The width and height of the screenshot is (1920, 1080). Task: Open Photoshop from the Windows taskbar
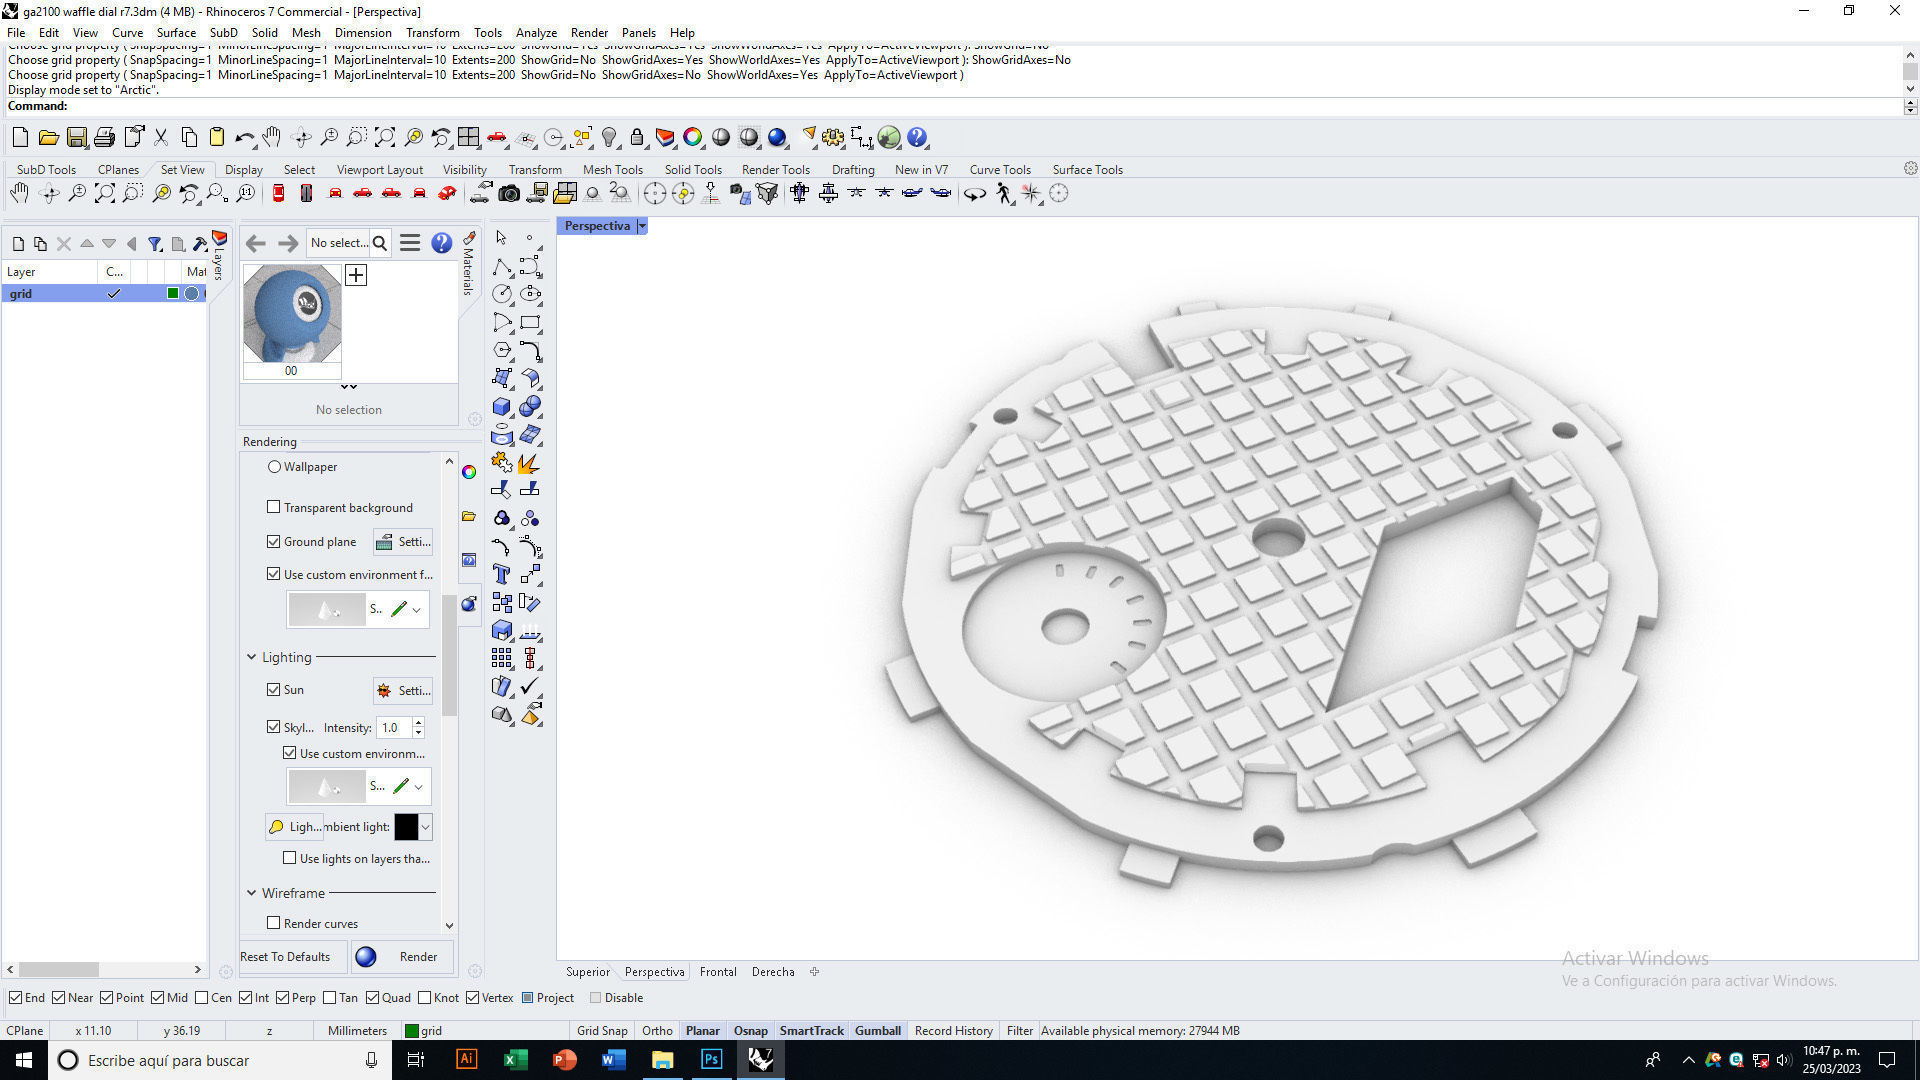click(711, 1059)
